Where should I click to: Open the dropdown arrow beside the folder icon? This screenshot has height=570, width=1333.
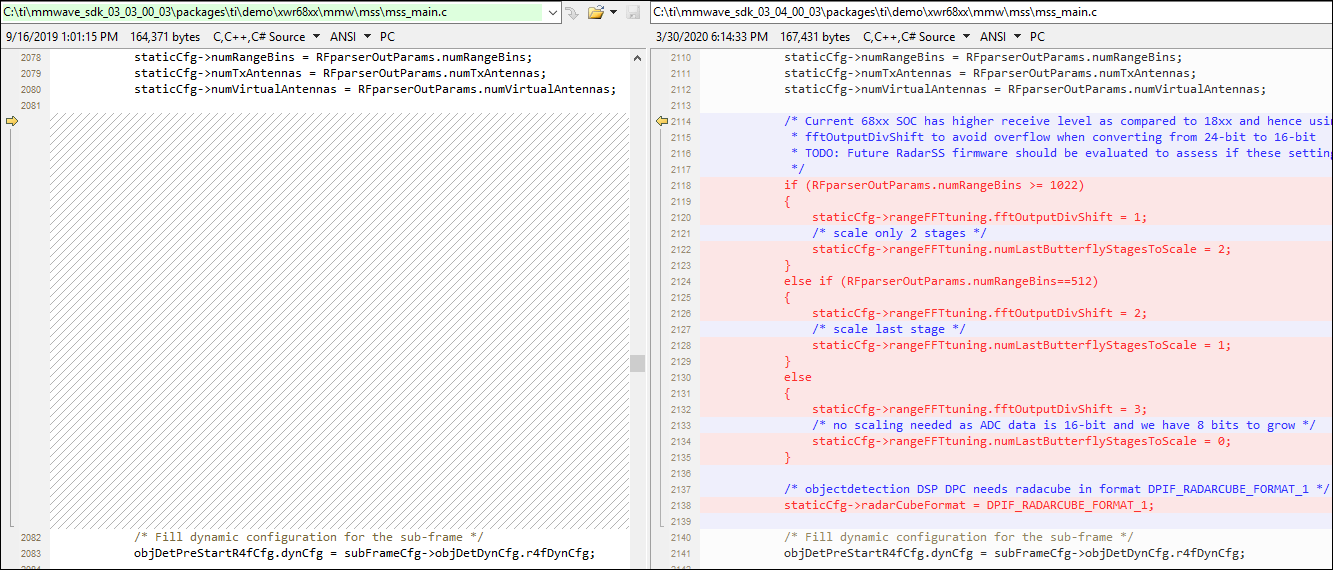coord(614,13)
